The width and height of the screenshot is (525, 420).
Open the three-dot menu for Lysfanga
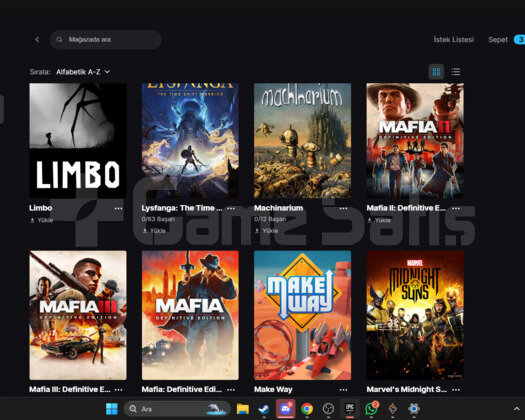click(x=231, y=208)
